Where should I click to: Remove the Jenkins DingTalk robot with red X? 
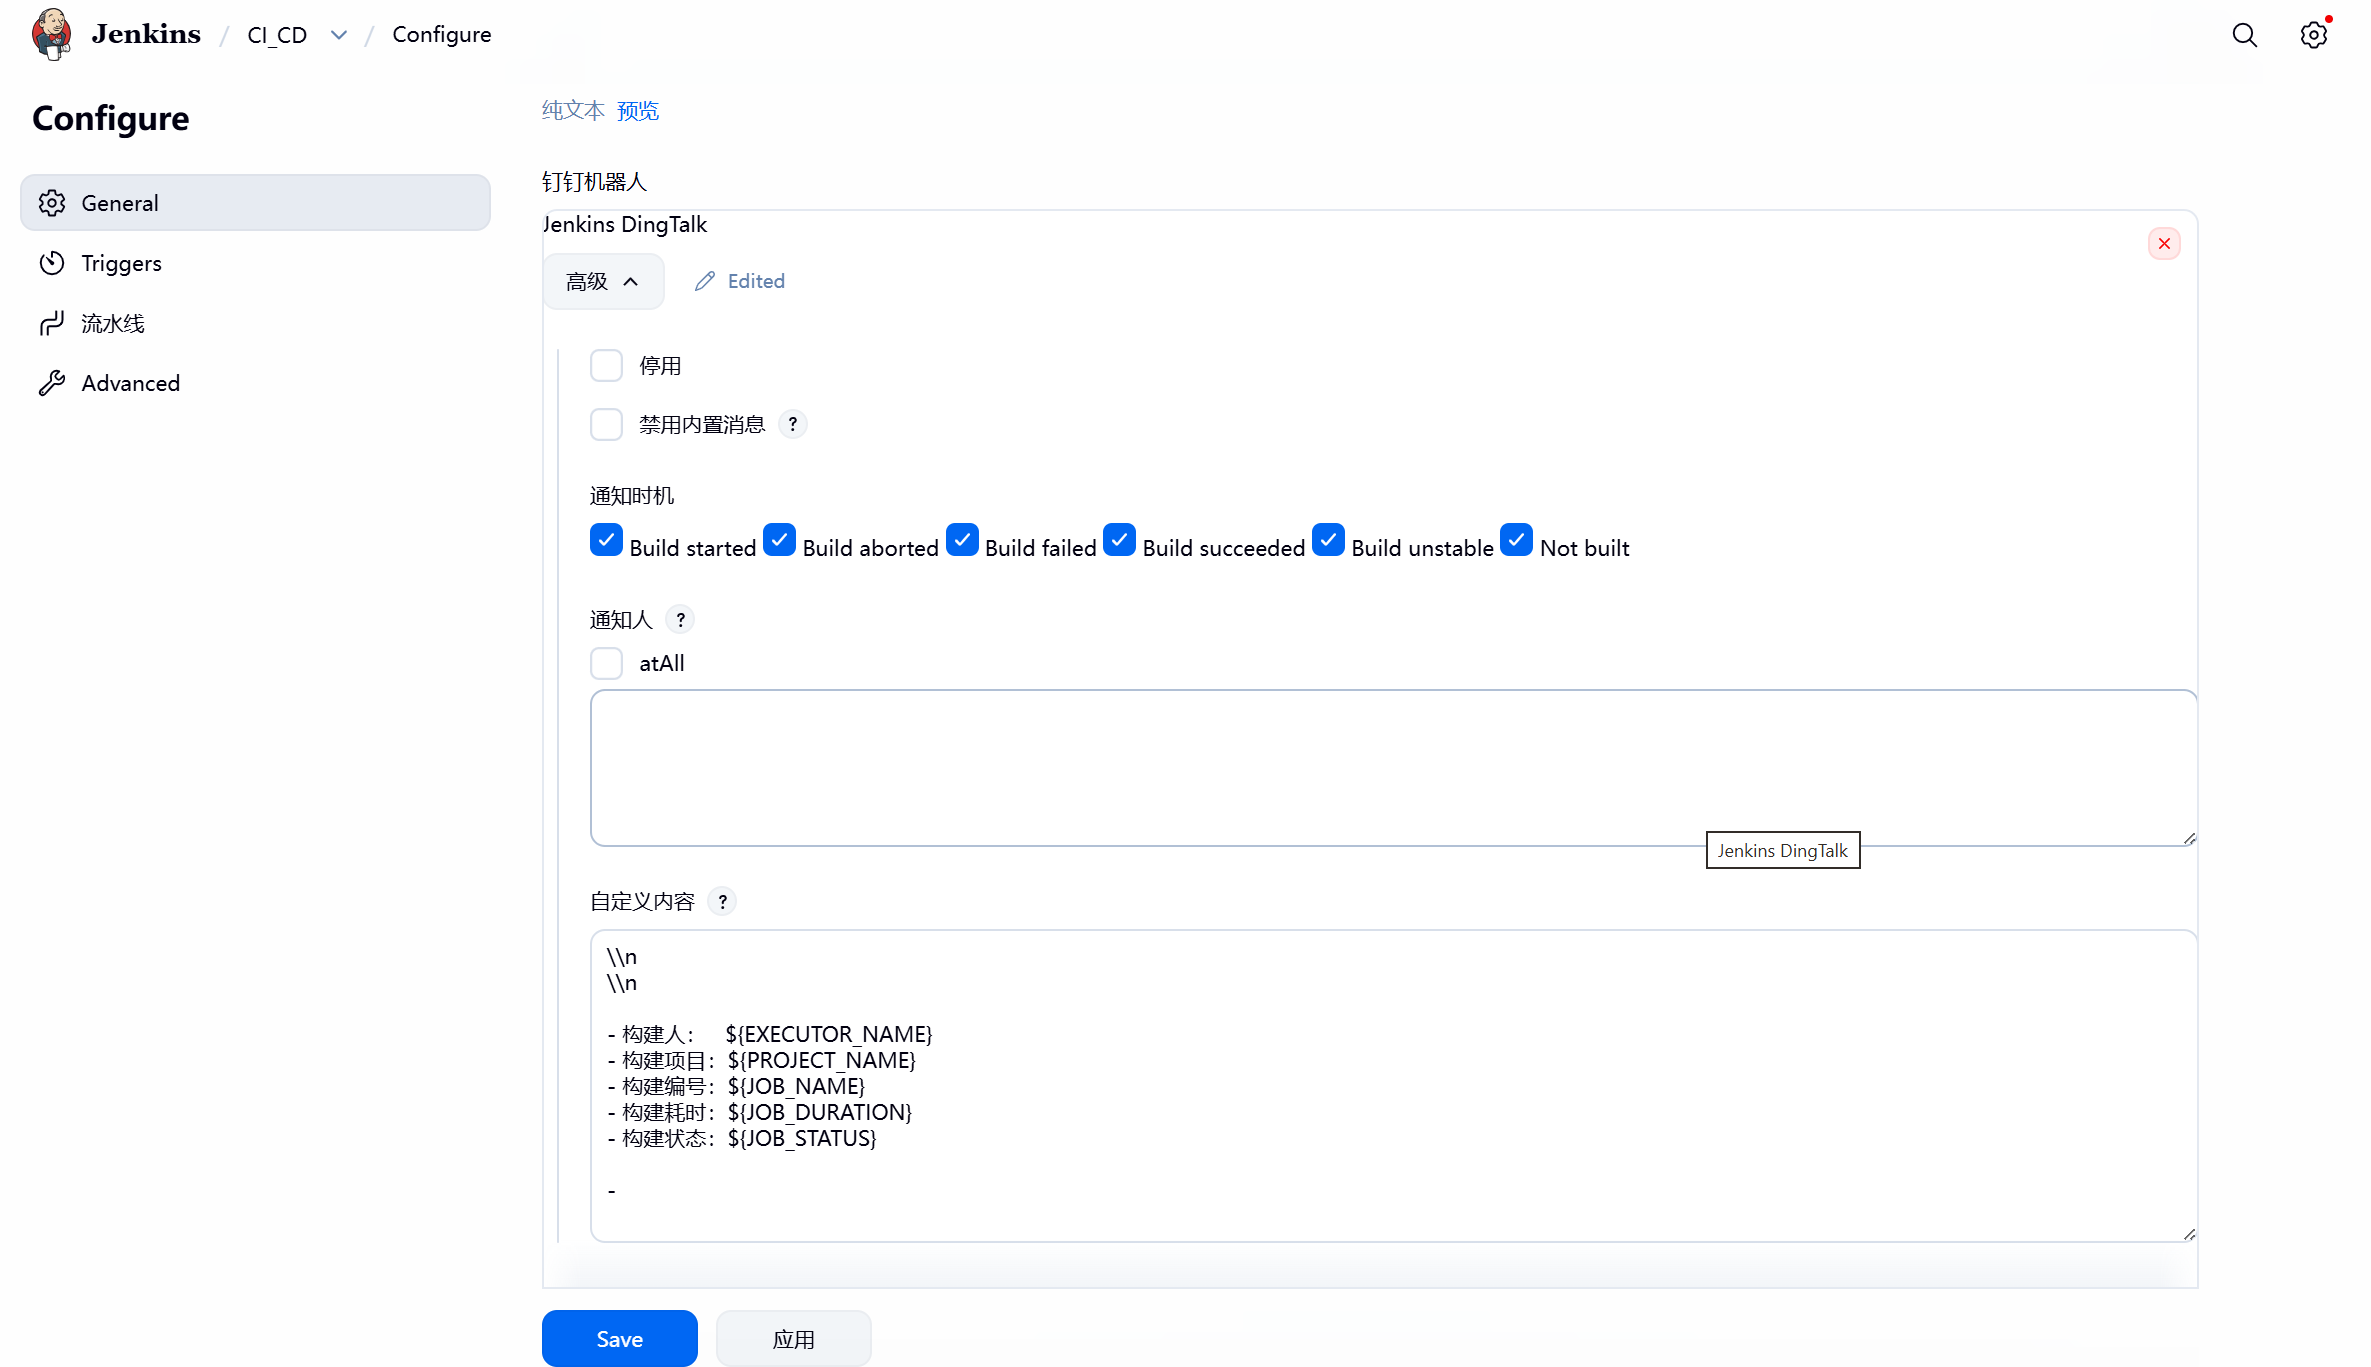click(x=2164, y=244)
